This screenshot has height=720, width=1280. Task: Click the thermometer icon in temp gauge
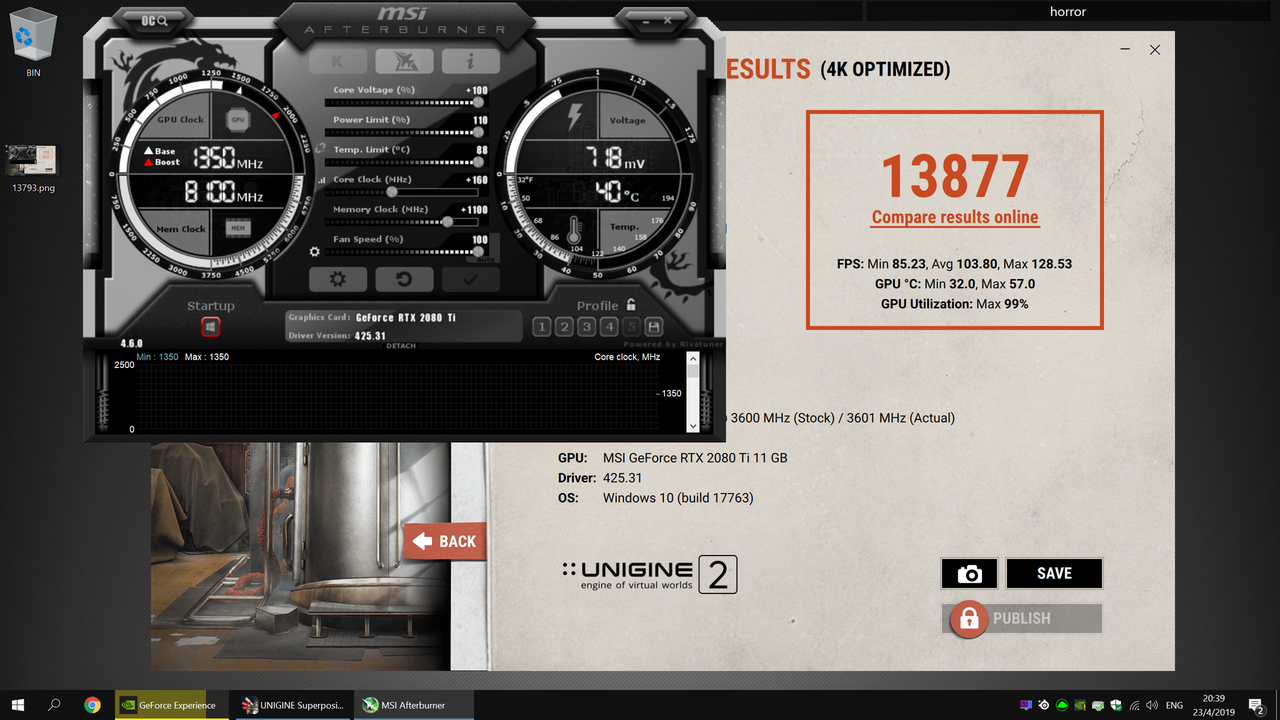pyautogui.click(x=575, y=232)
